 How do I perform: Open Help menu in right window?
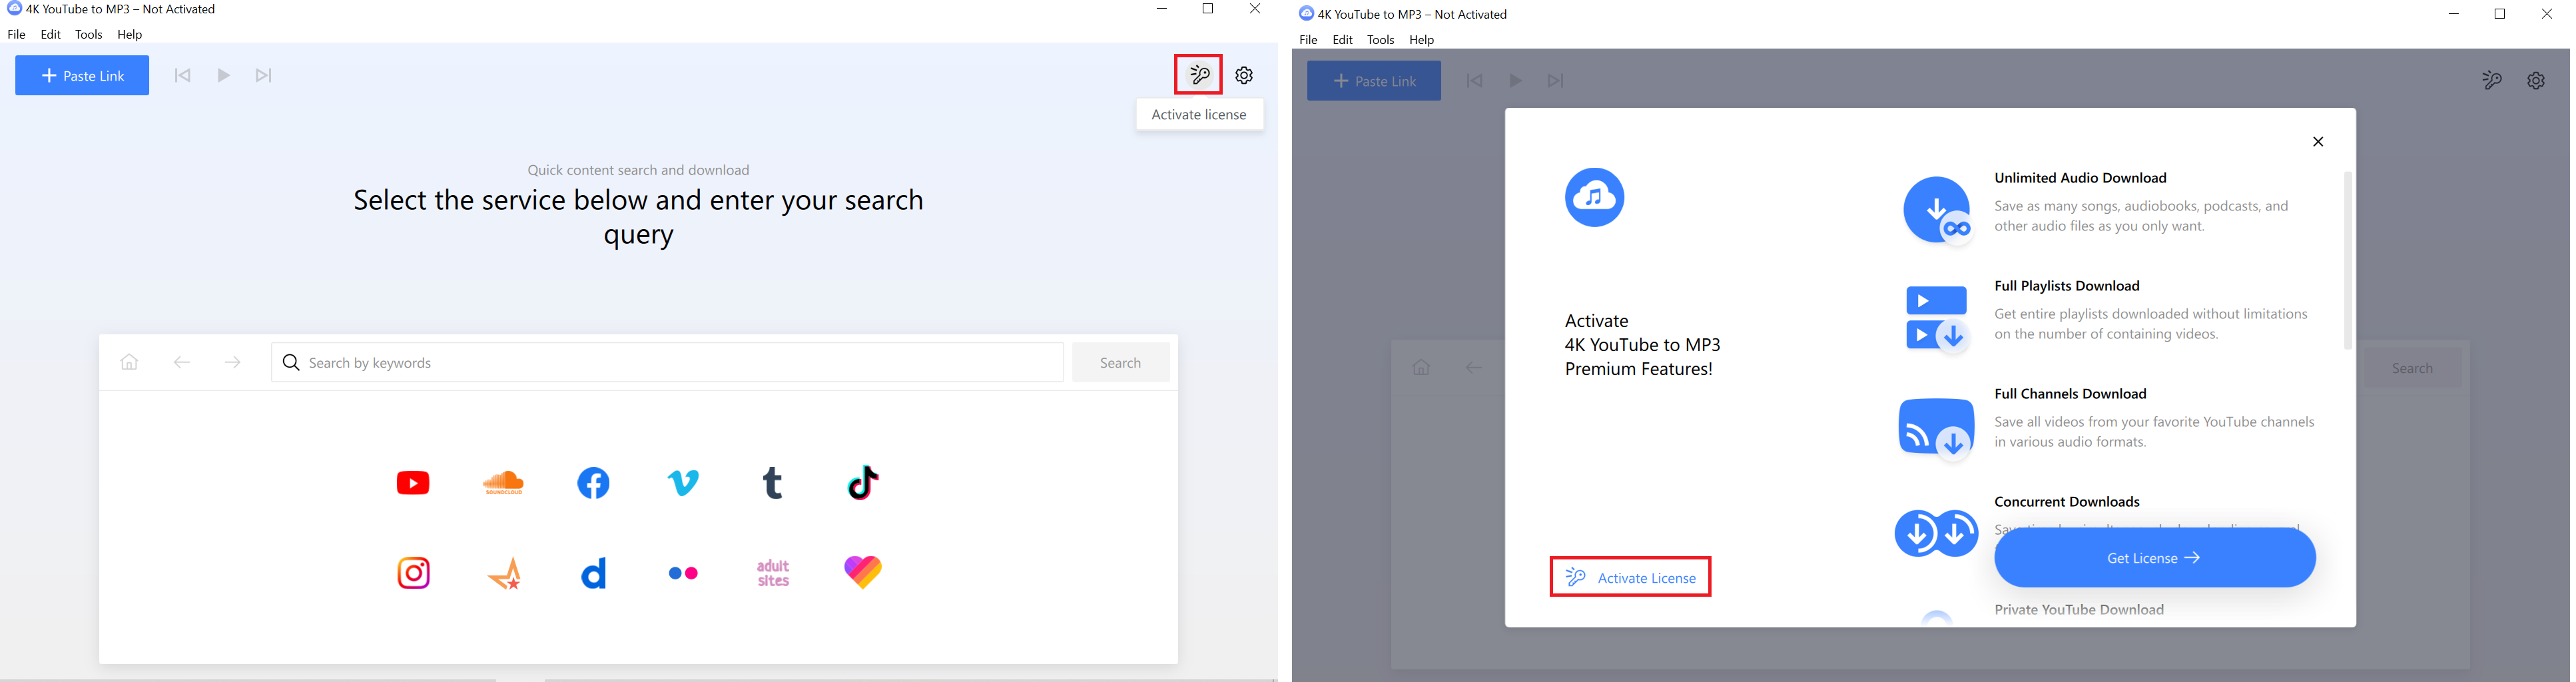pyautogui.click(x=1421, y=40)
